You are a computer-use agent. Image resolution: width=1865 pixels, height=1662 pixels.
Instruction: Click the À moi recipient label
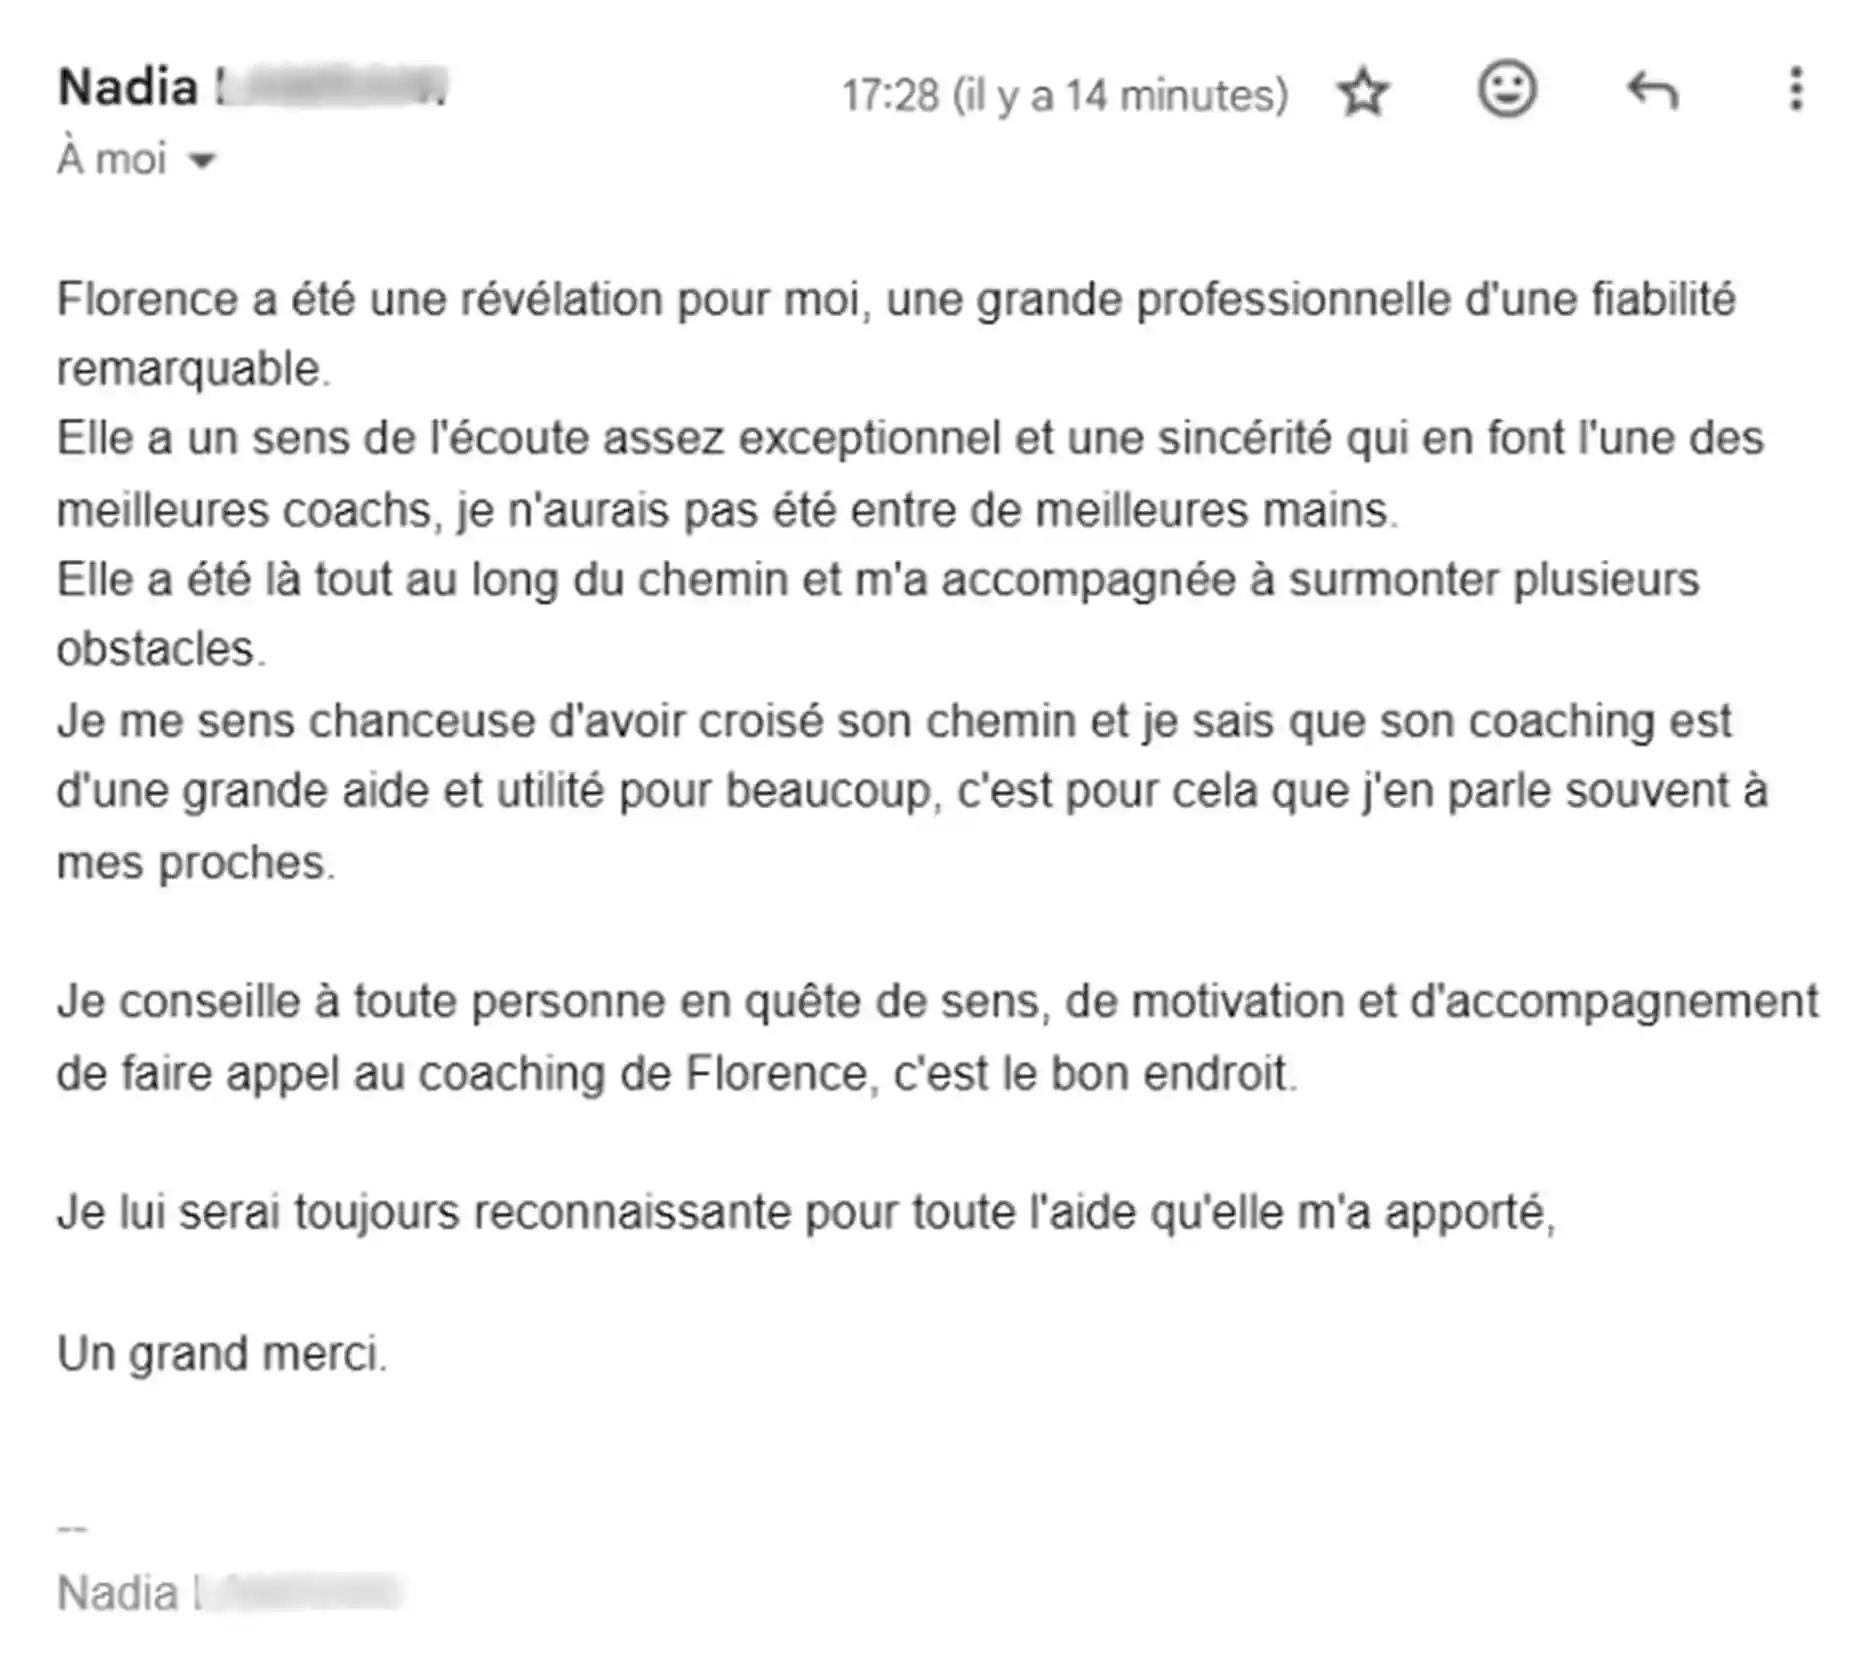pyautogui.click(x=111, y=158)
